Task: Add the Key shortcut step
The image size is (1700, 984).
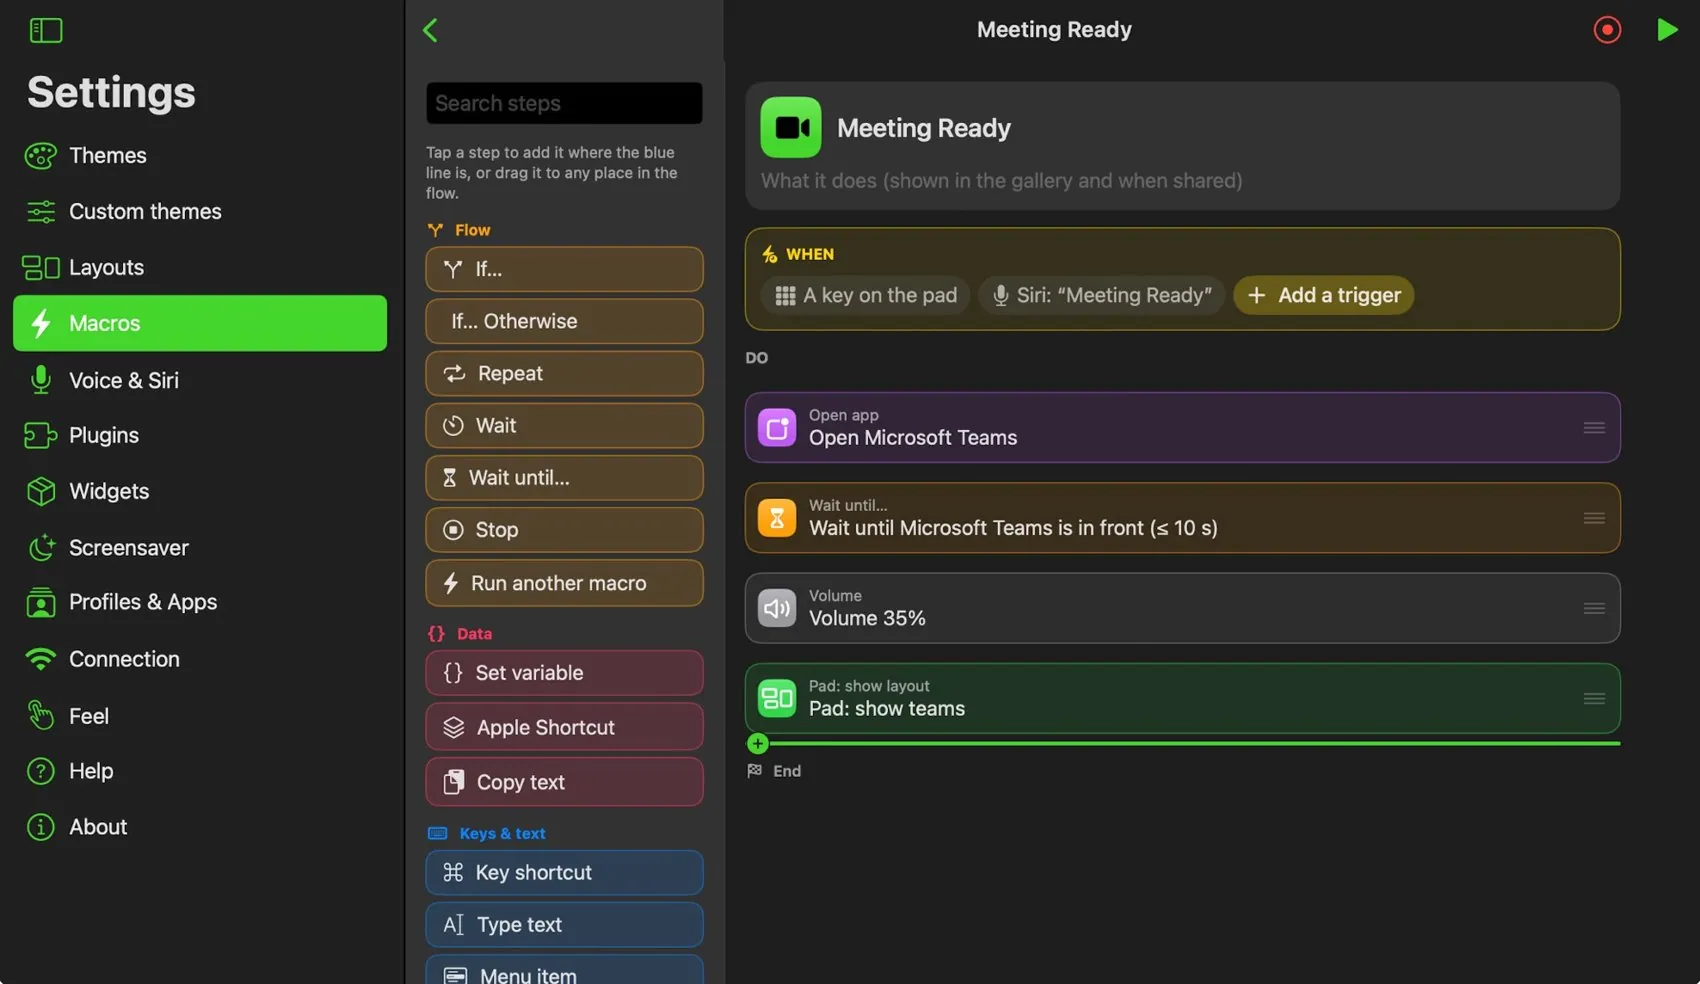Action: point(564,873)
